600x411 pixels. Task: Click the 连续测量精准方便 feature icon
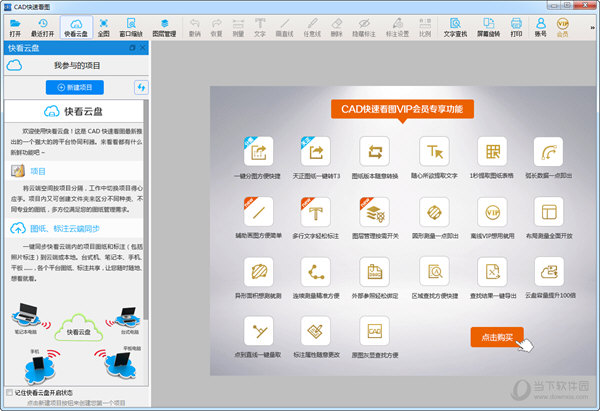pyautogui.click(x=316, y=272)
